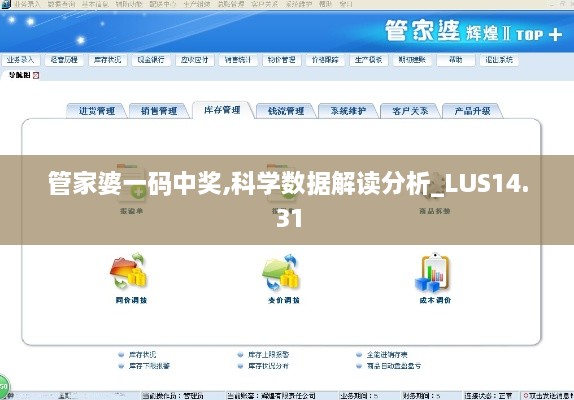Switch to the 进货管理 tab
574x400 pixels.
click(97, 111)
